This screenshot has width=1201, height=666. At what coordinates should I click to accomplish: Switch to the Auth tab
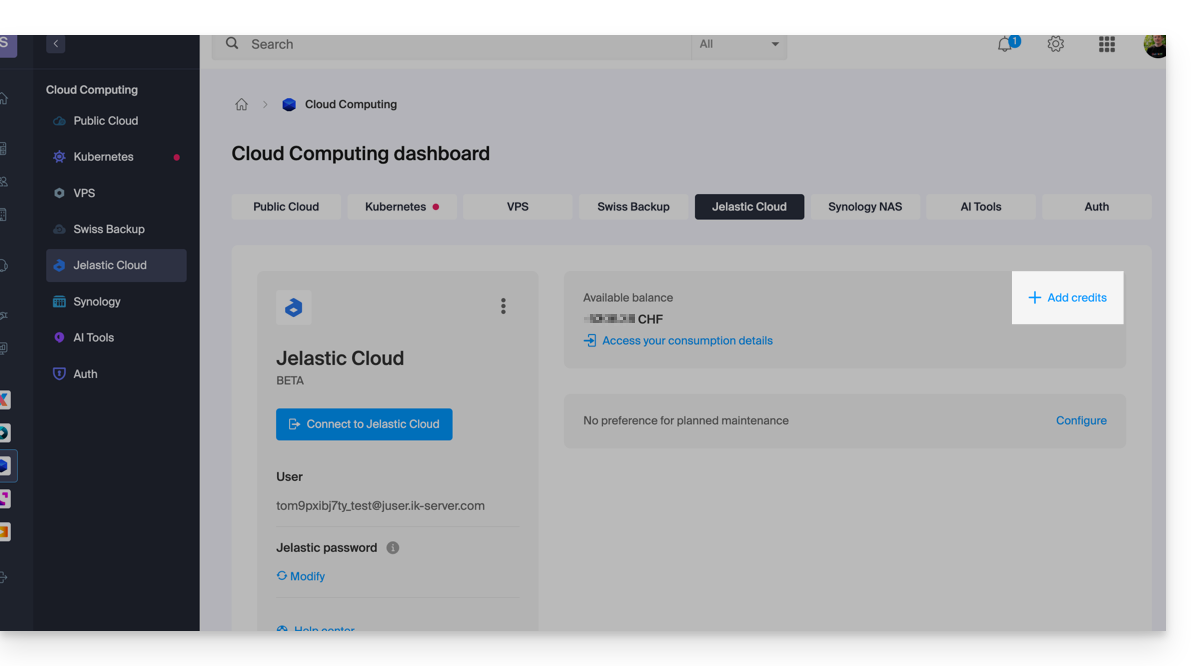[1097, 207]
